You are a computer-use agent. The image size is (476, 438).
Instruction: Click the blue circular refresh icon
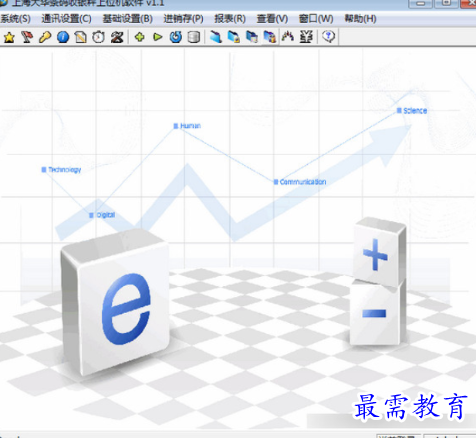tap(176, 37)
